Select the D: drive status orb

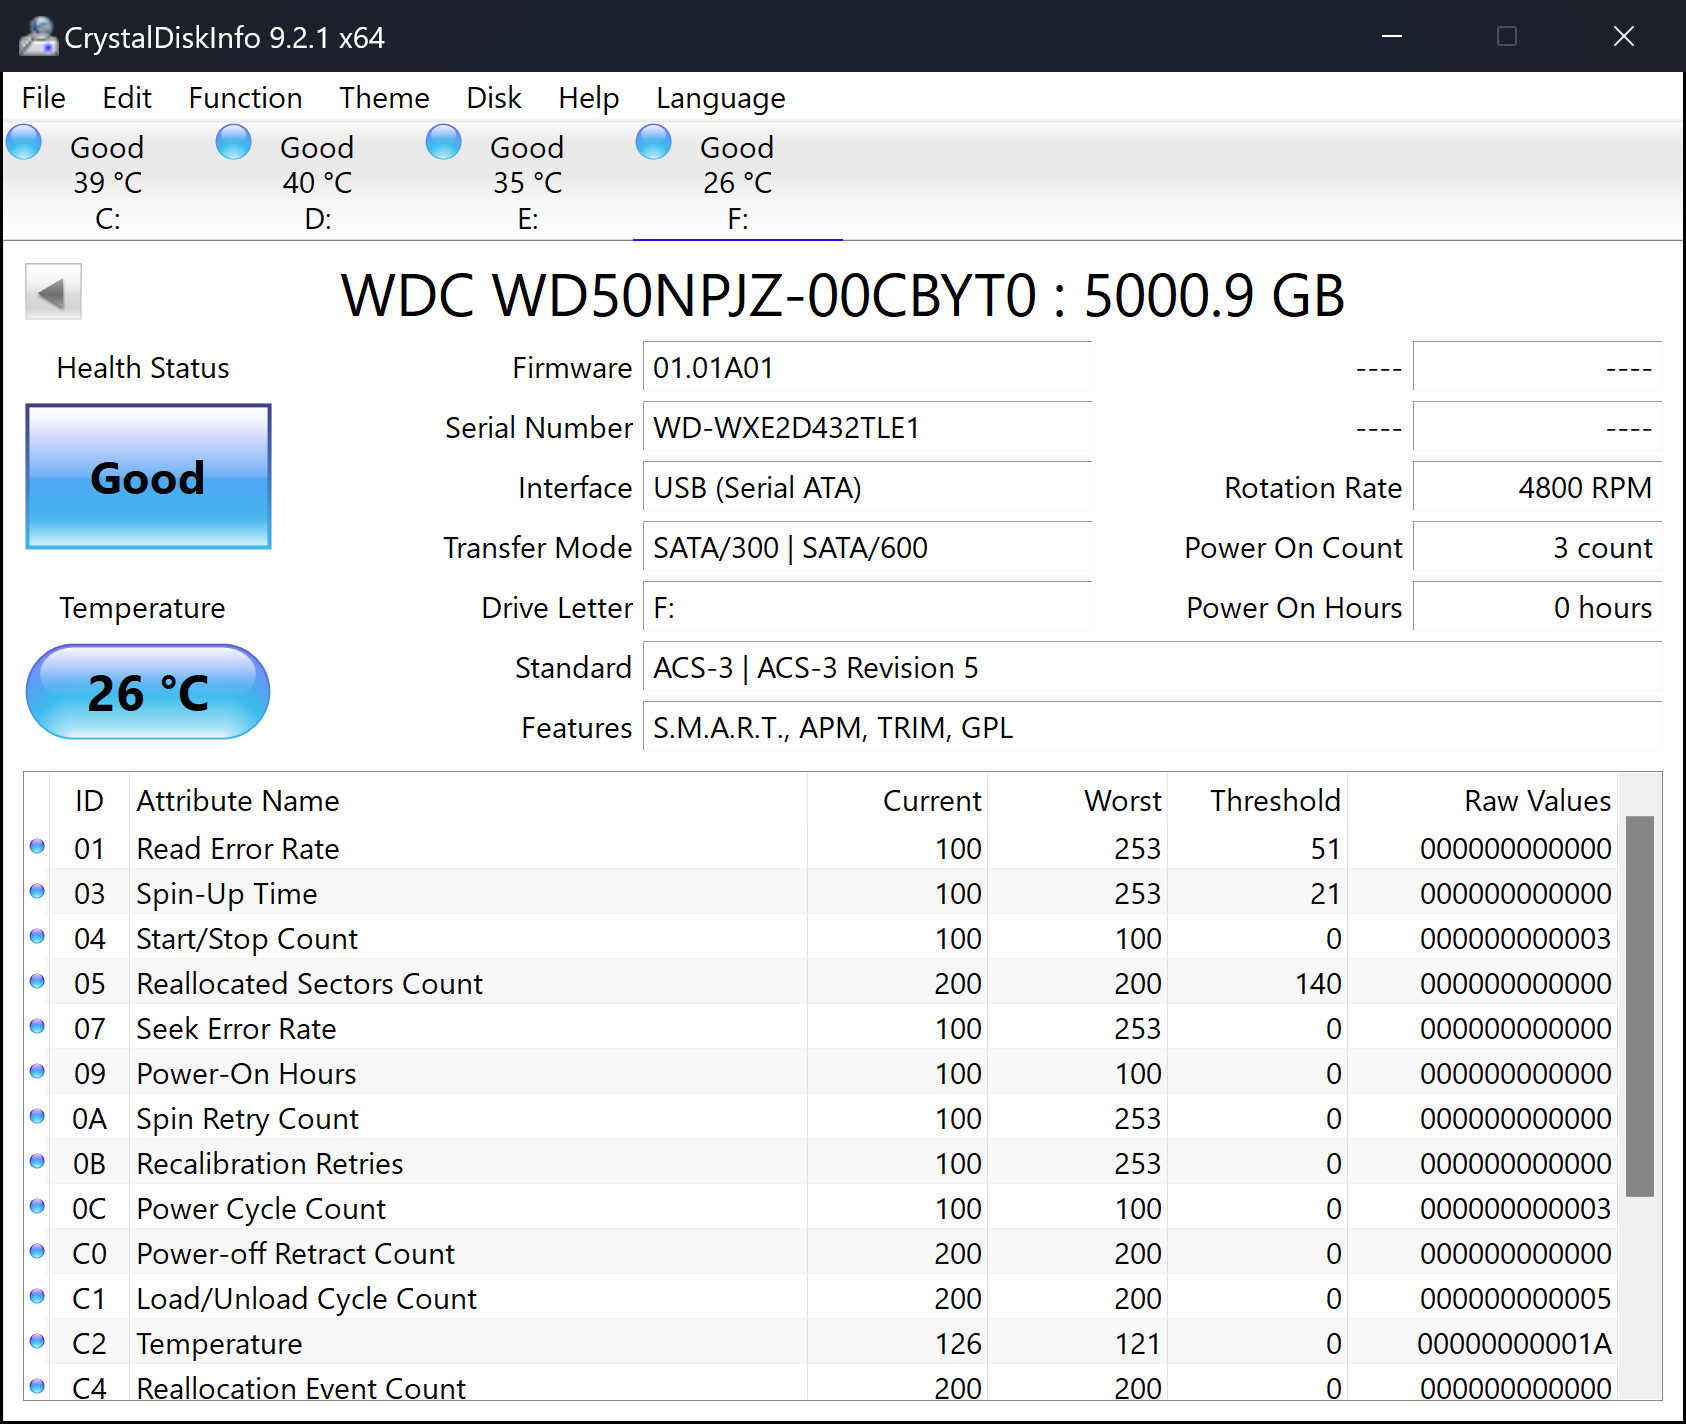point(234,142)
